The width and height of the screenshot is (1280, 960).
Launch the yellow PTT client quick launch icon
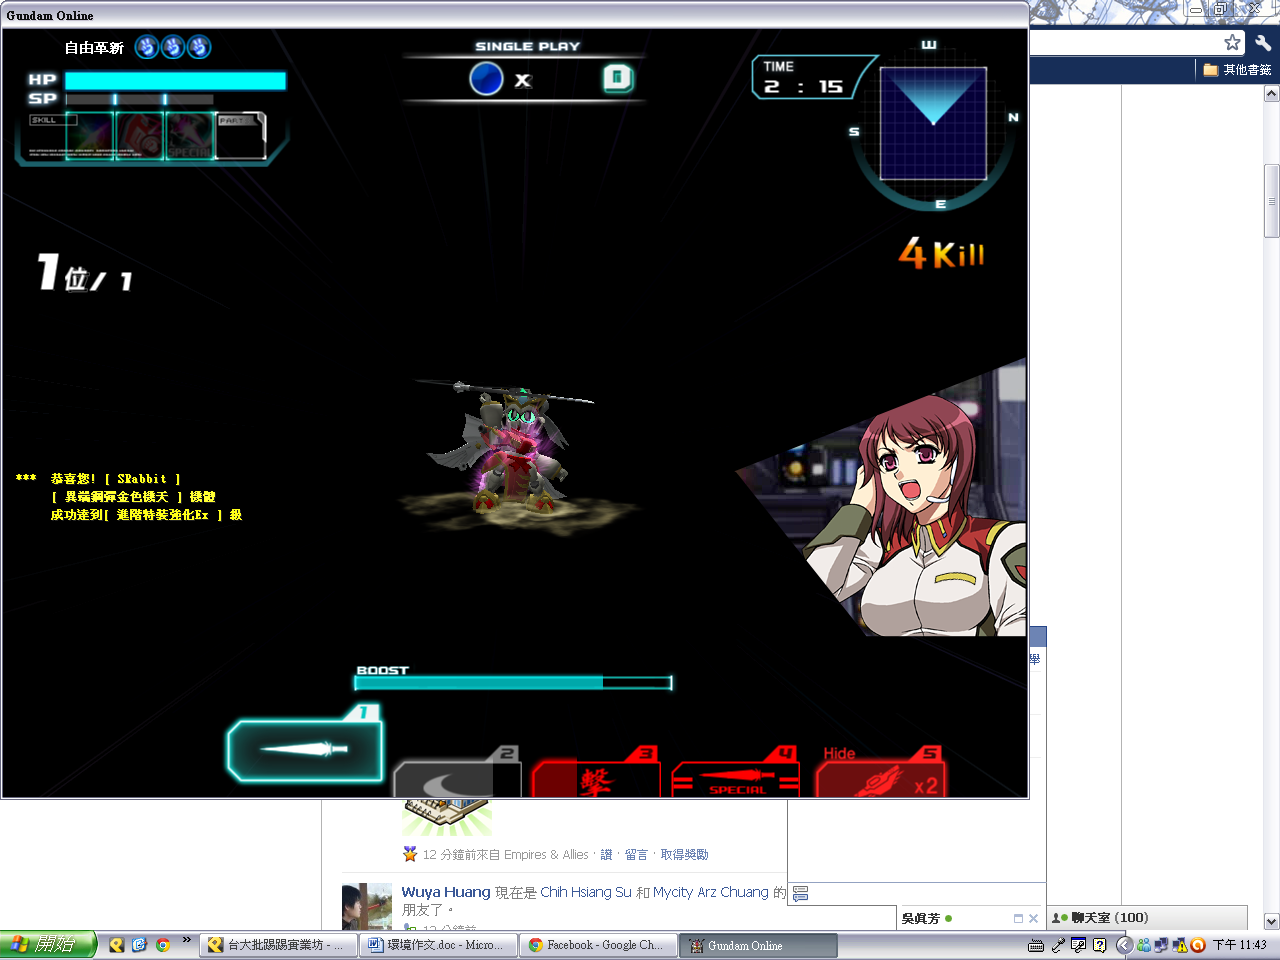116,945
